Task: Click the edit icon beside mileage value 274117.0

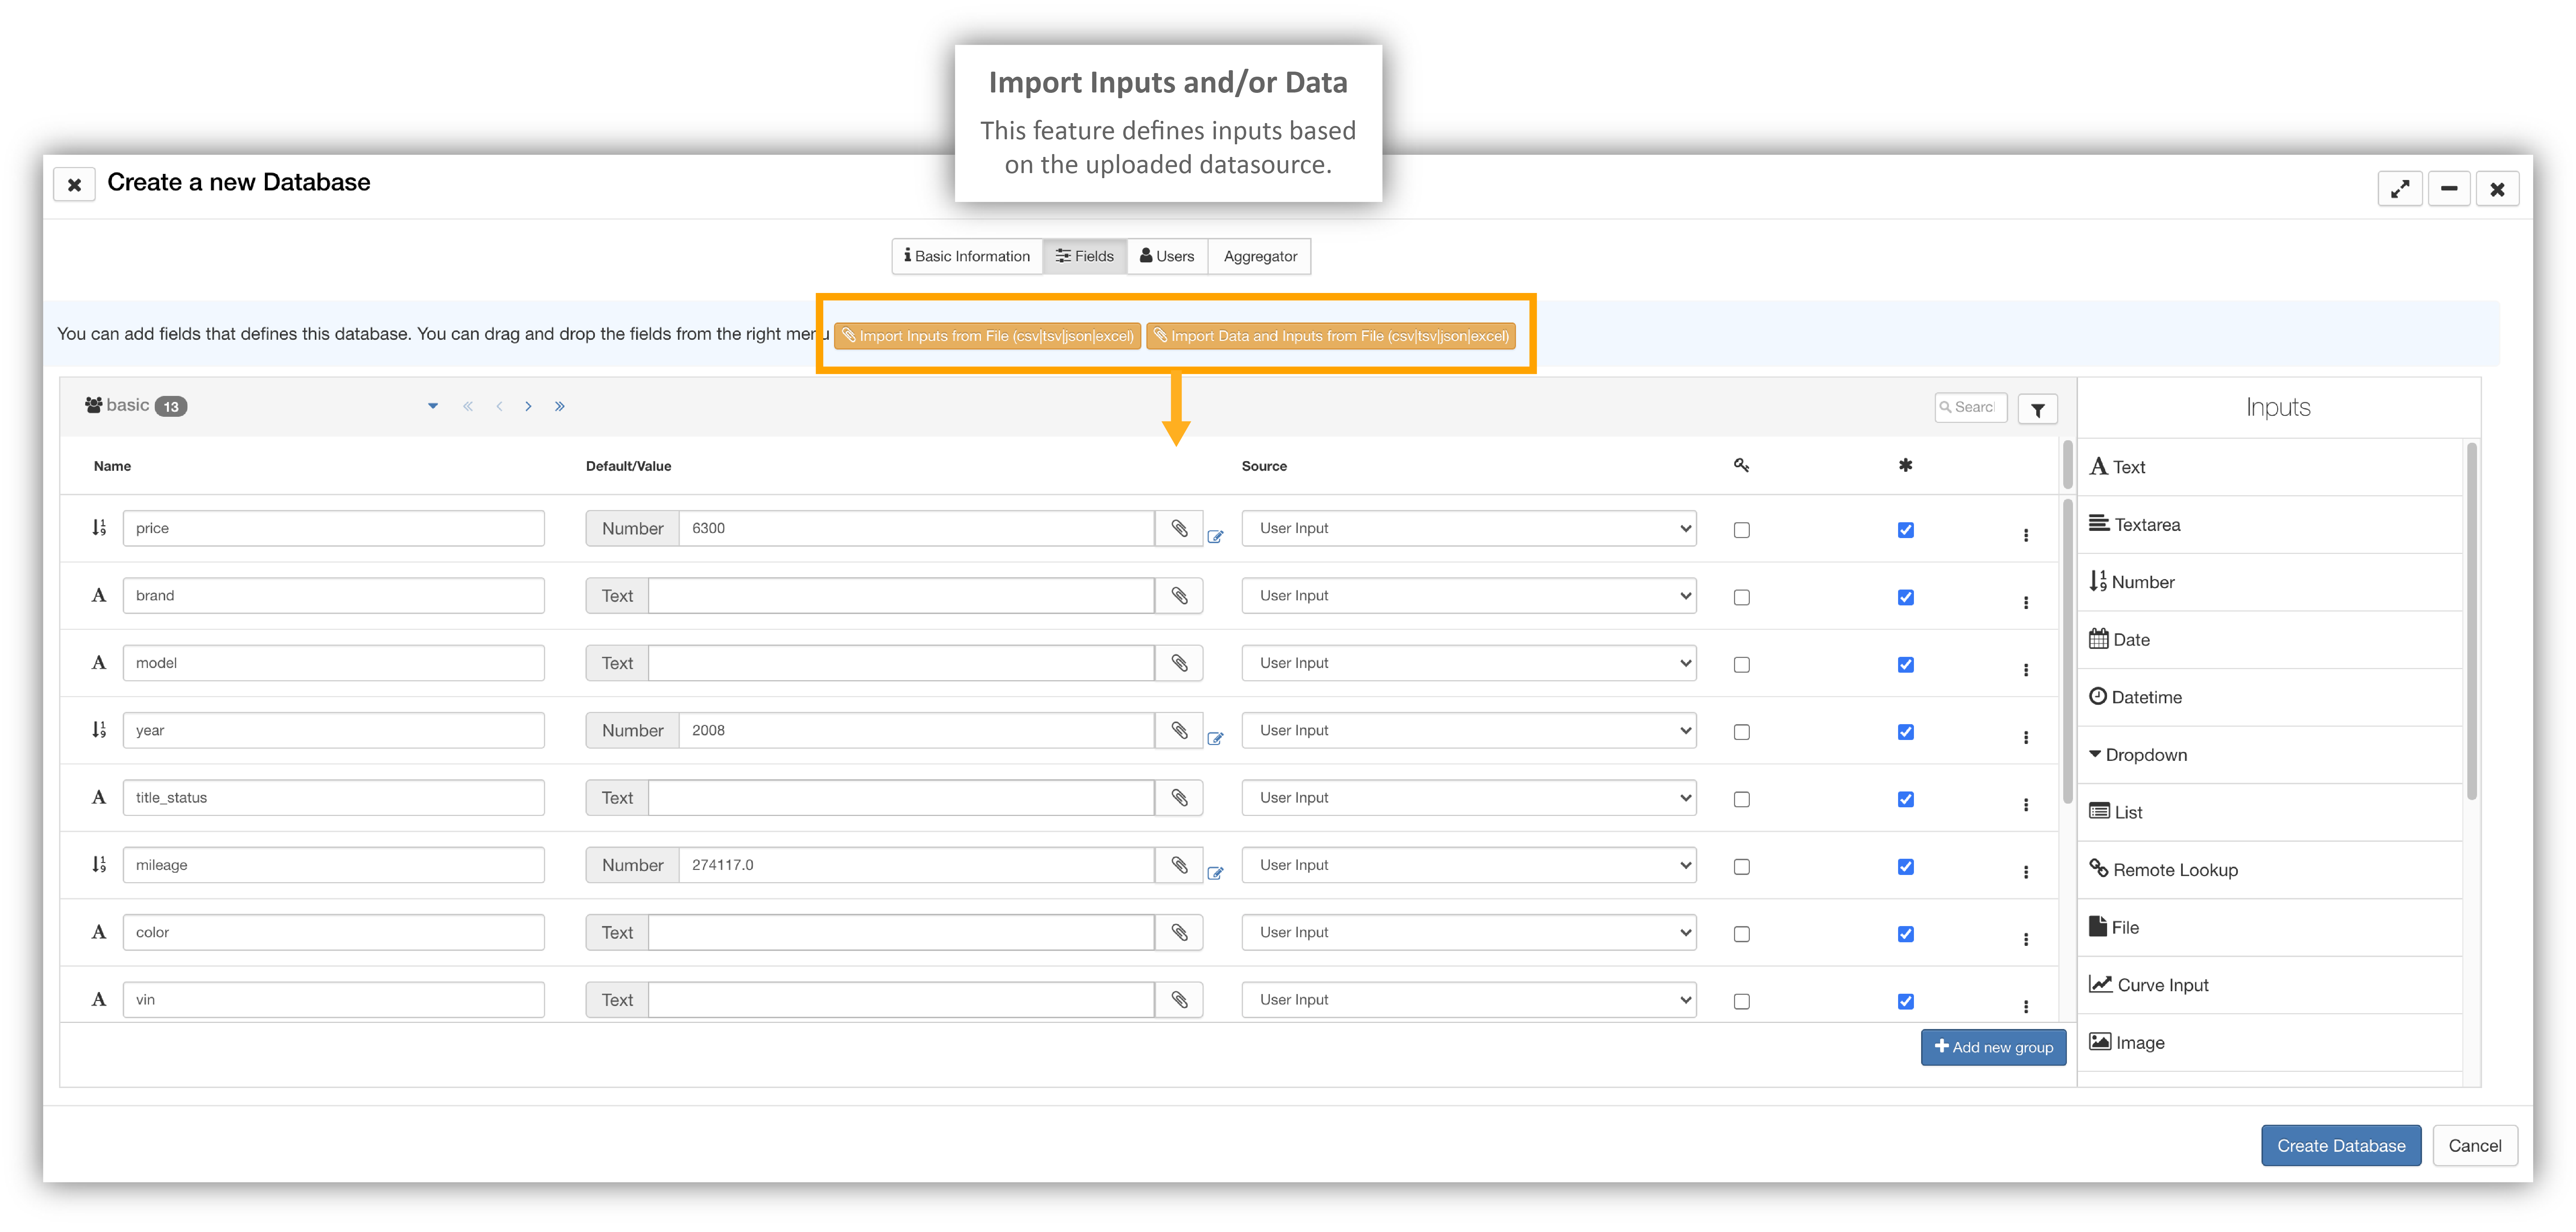Action: click(x=1215, y=874)
